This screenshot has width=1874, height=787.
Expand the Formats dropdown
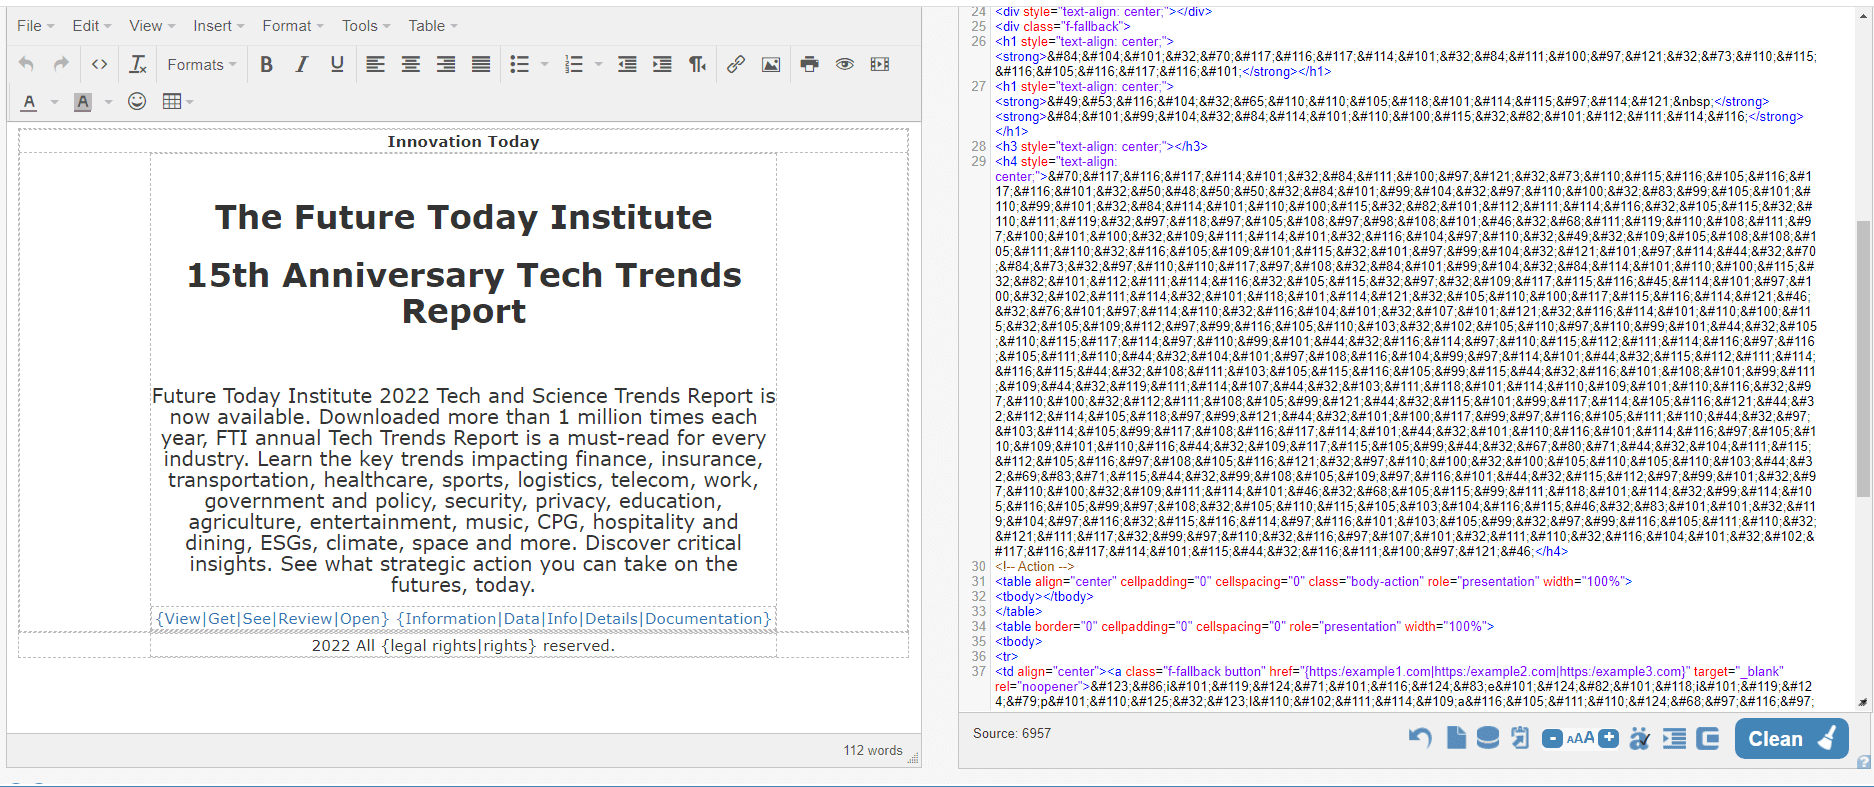point(201,64)
